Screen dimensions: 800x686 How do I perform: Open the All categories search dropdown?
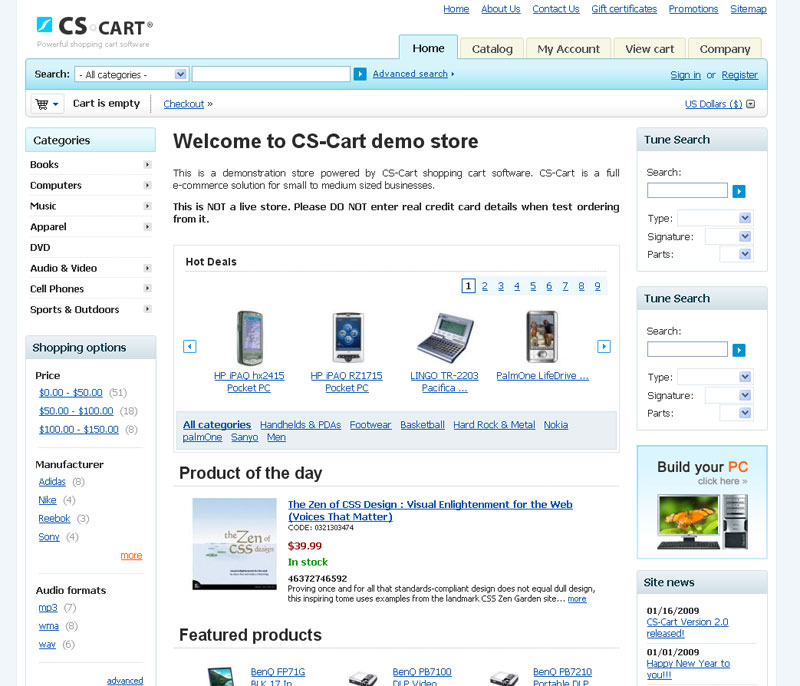131,74
